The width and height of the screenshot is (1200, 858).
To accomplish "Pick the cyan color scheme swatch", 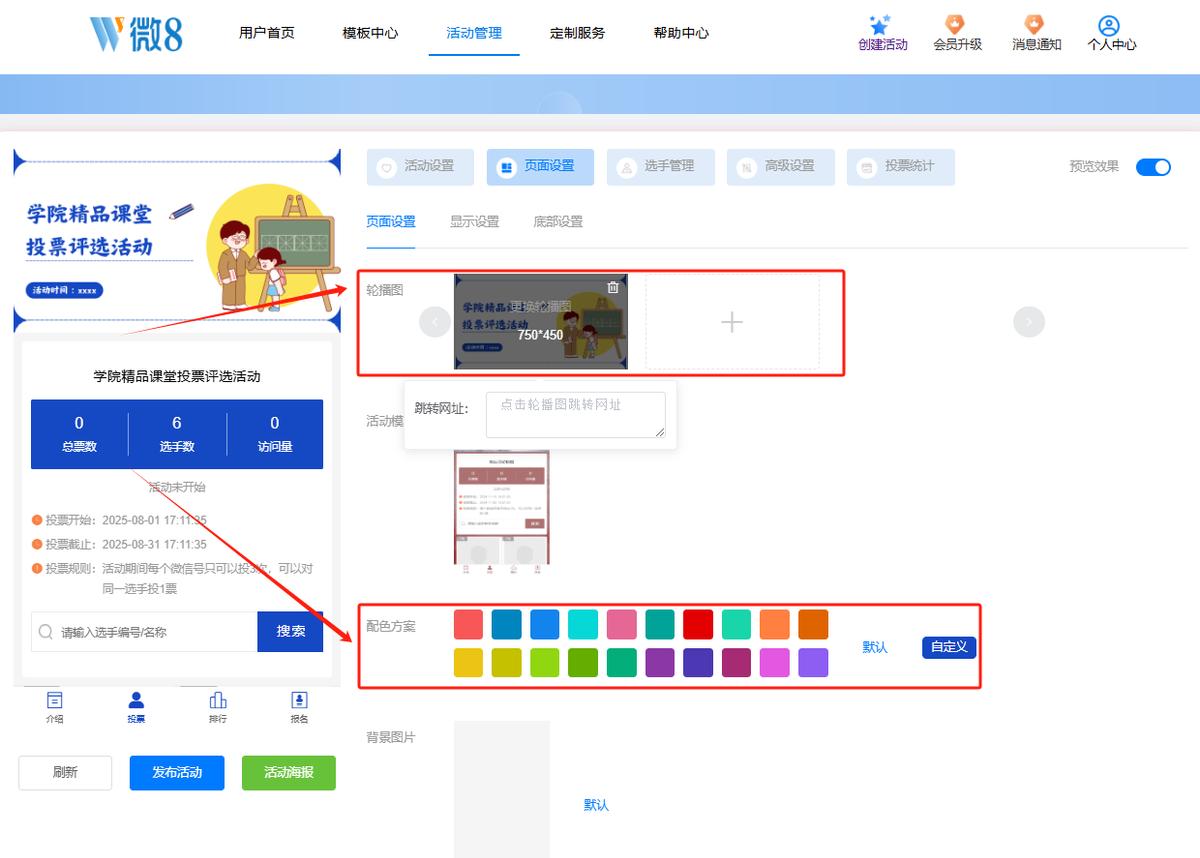I will [x=583, y=625].
